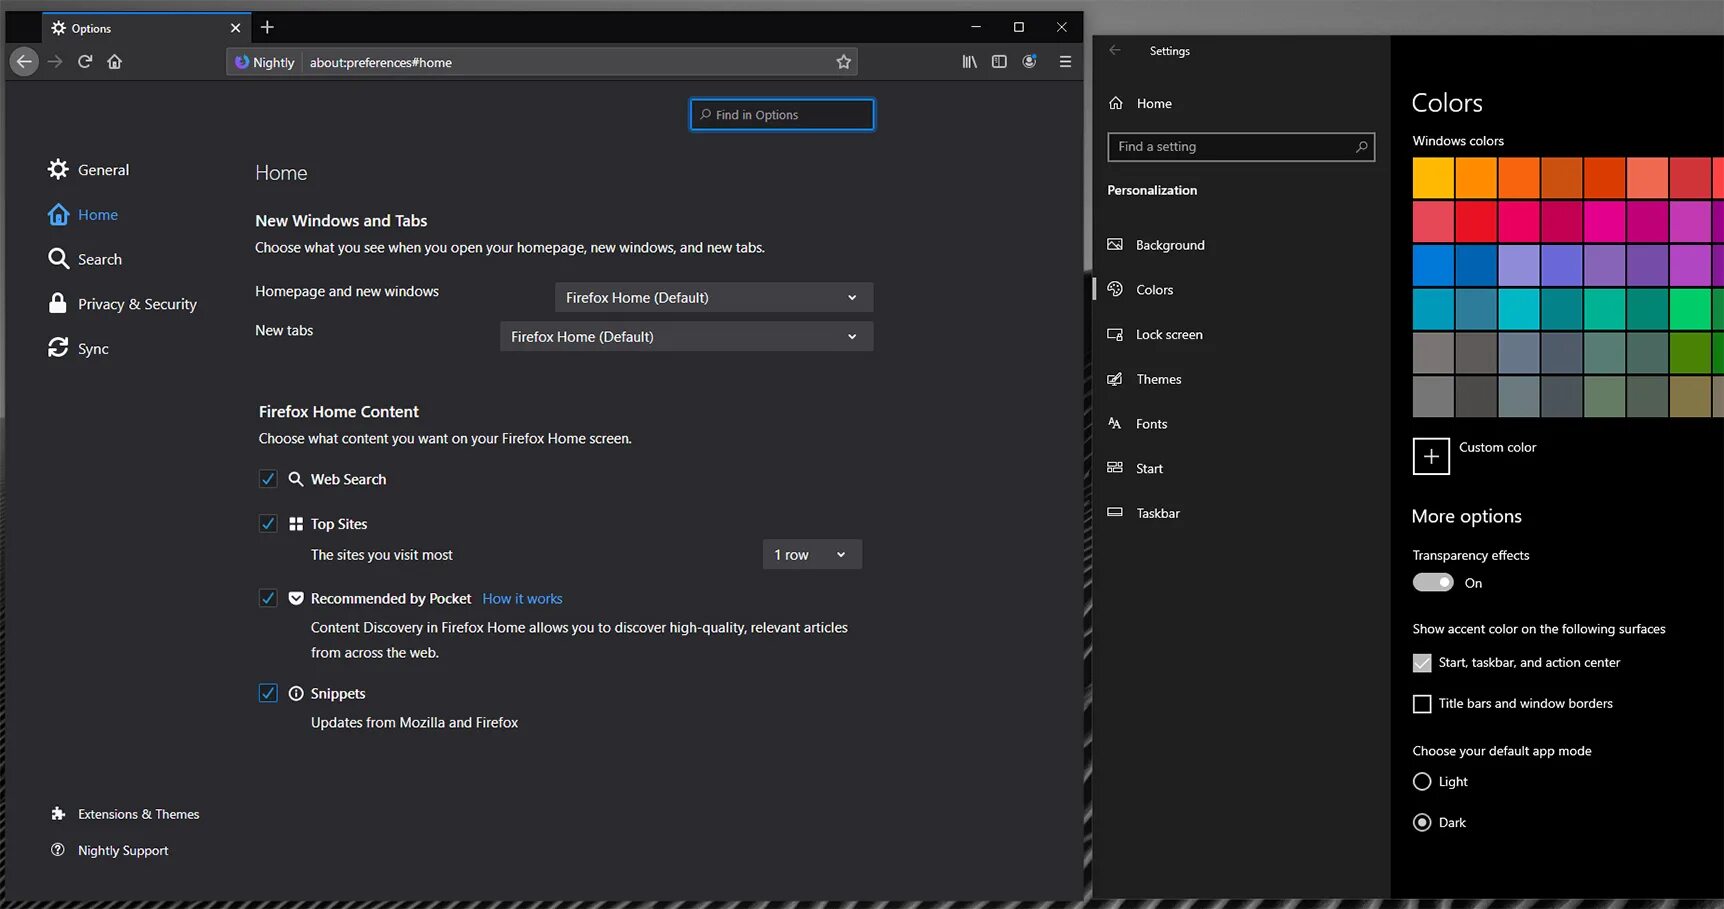
Task: Go back with the Firefox back arrow
Action: pyautogui.click(x=24, y=62)
